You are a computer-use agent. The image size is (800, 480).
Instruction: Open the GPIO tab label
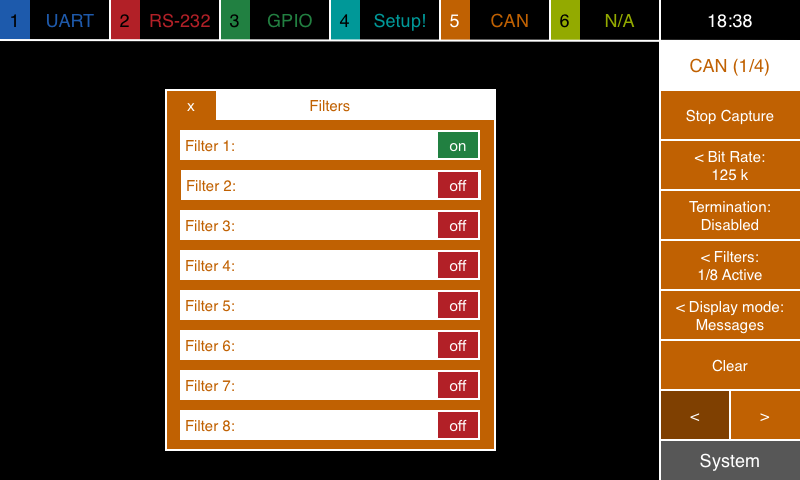(x=289, y=20)
